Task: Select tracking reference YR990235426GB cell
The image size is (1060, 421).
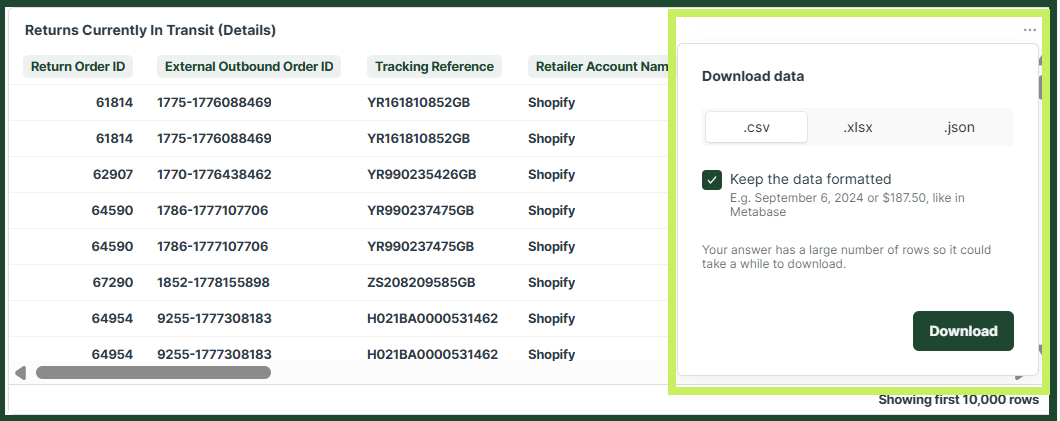Action: tap(422, 174)
